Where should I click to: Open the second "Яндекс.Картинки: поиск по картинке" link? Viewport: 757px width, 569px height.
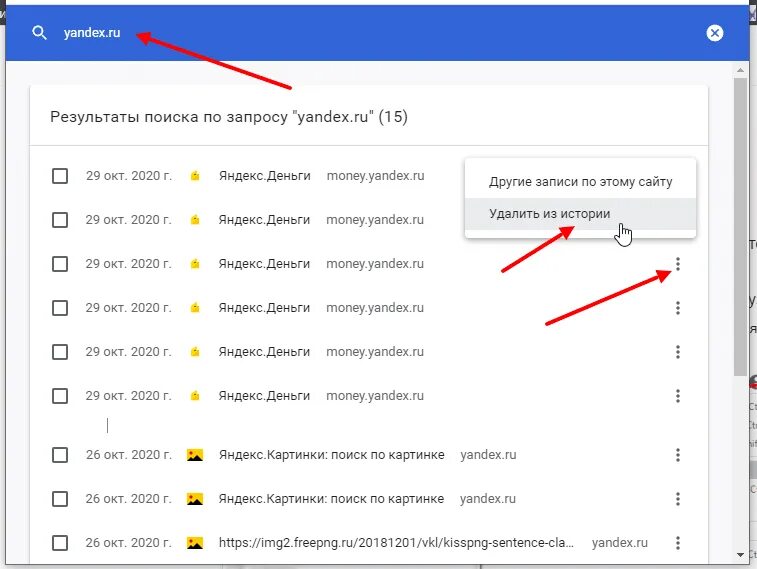(331, 499)
